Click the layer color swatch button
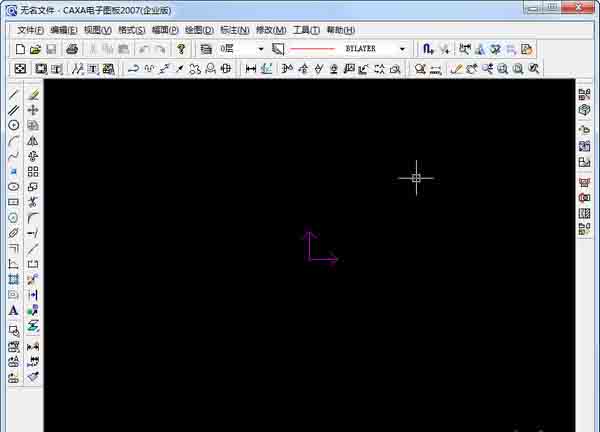 pos(278,48)
